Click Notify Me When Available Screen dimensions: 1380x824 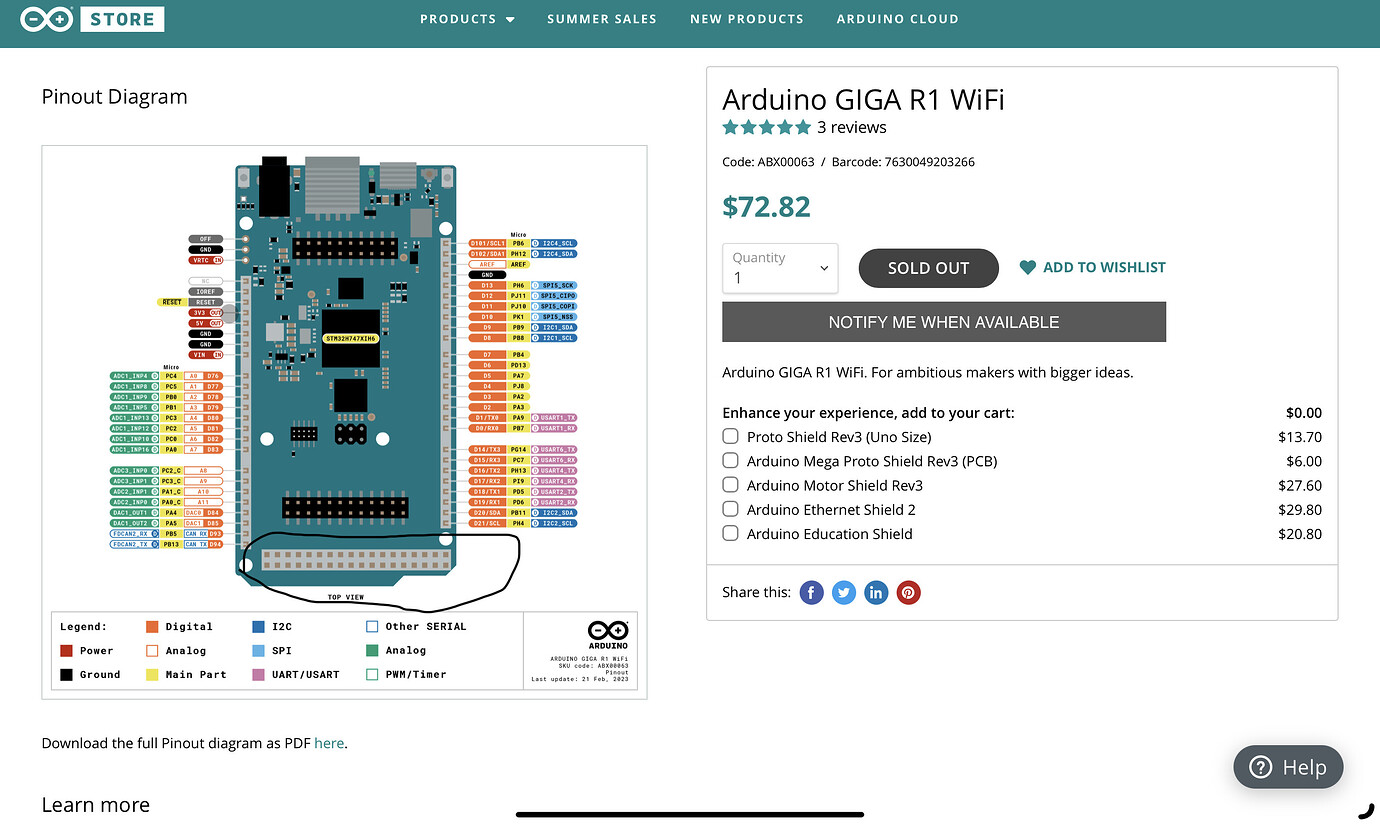pyautogui.click(x=943, y=322)
